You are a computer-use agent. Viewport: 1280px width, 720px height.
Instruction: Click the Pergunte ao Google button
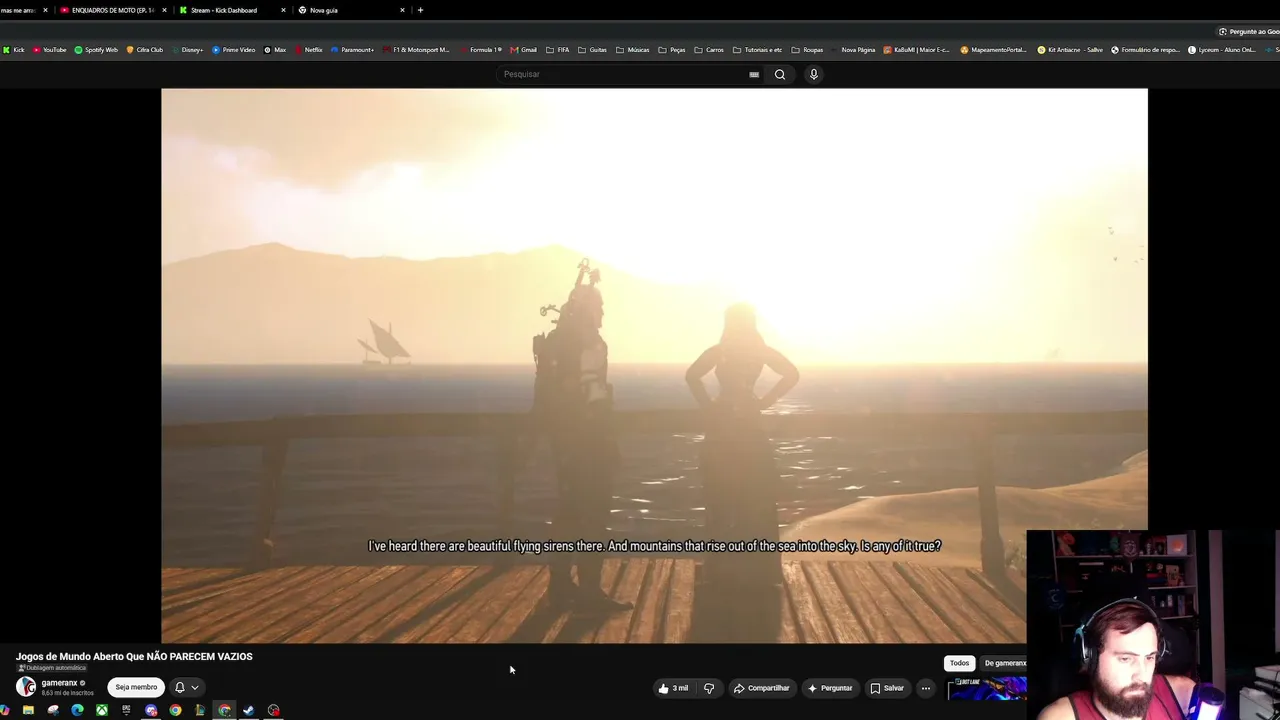[x=1248, y=32]
